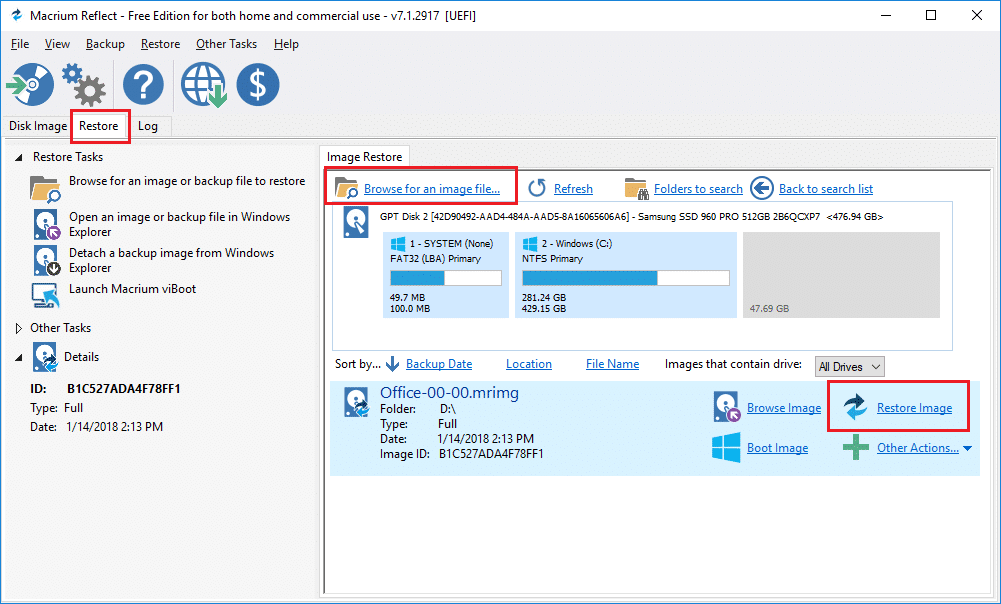Click Browse for an image file link

pos(431,189)
